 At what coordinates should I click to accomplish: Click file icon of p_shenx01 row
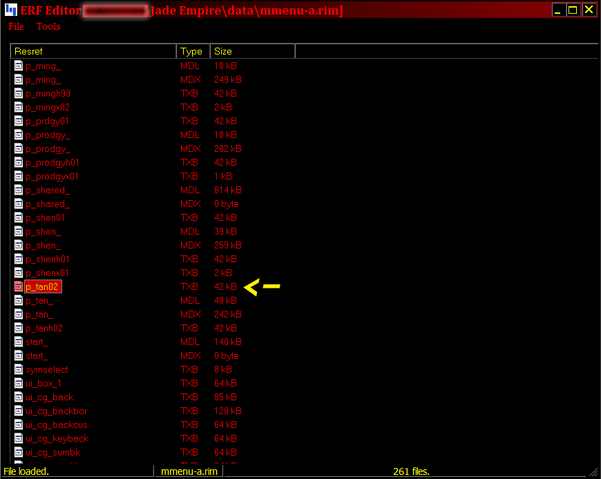(x=18, y=273)
